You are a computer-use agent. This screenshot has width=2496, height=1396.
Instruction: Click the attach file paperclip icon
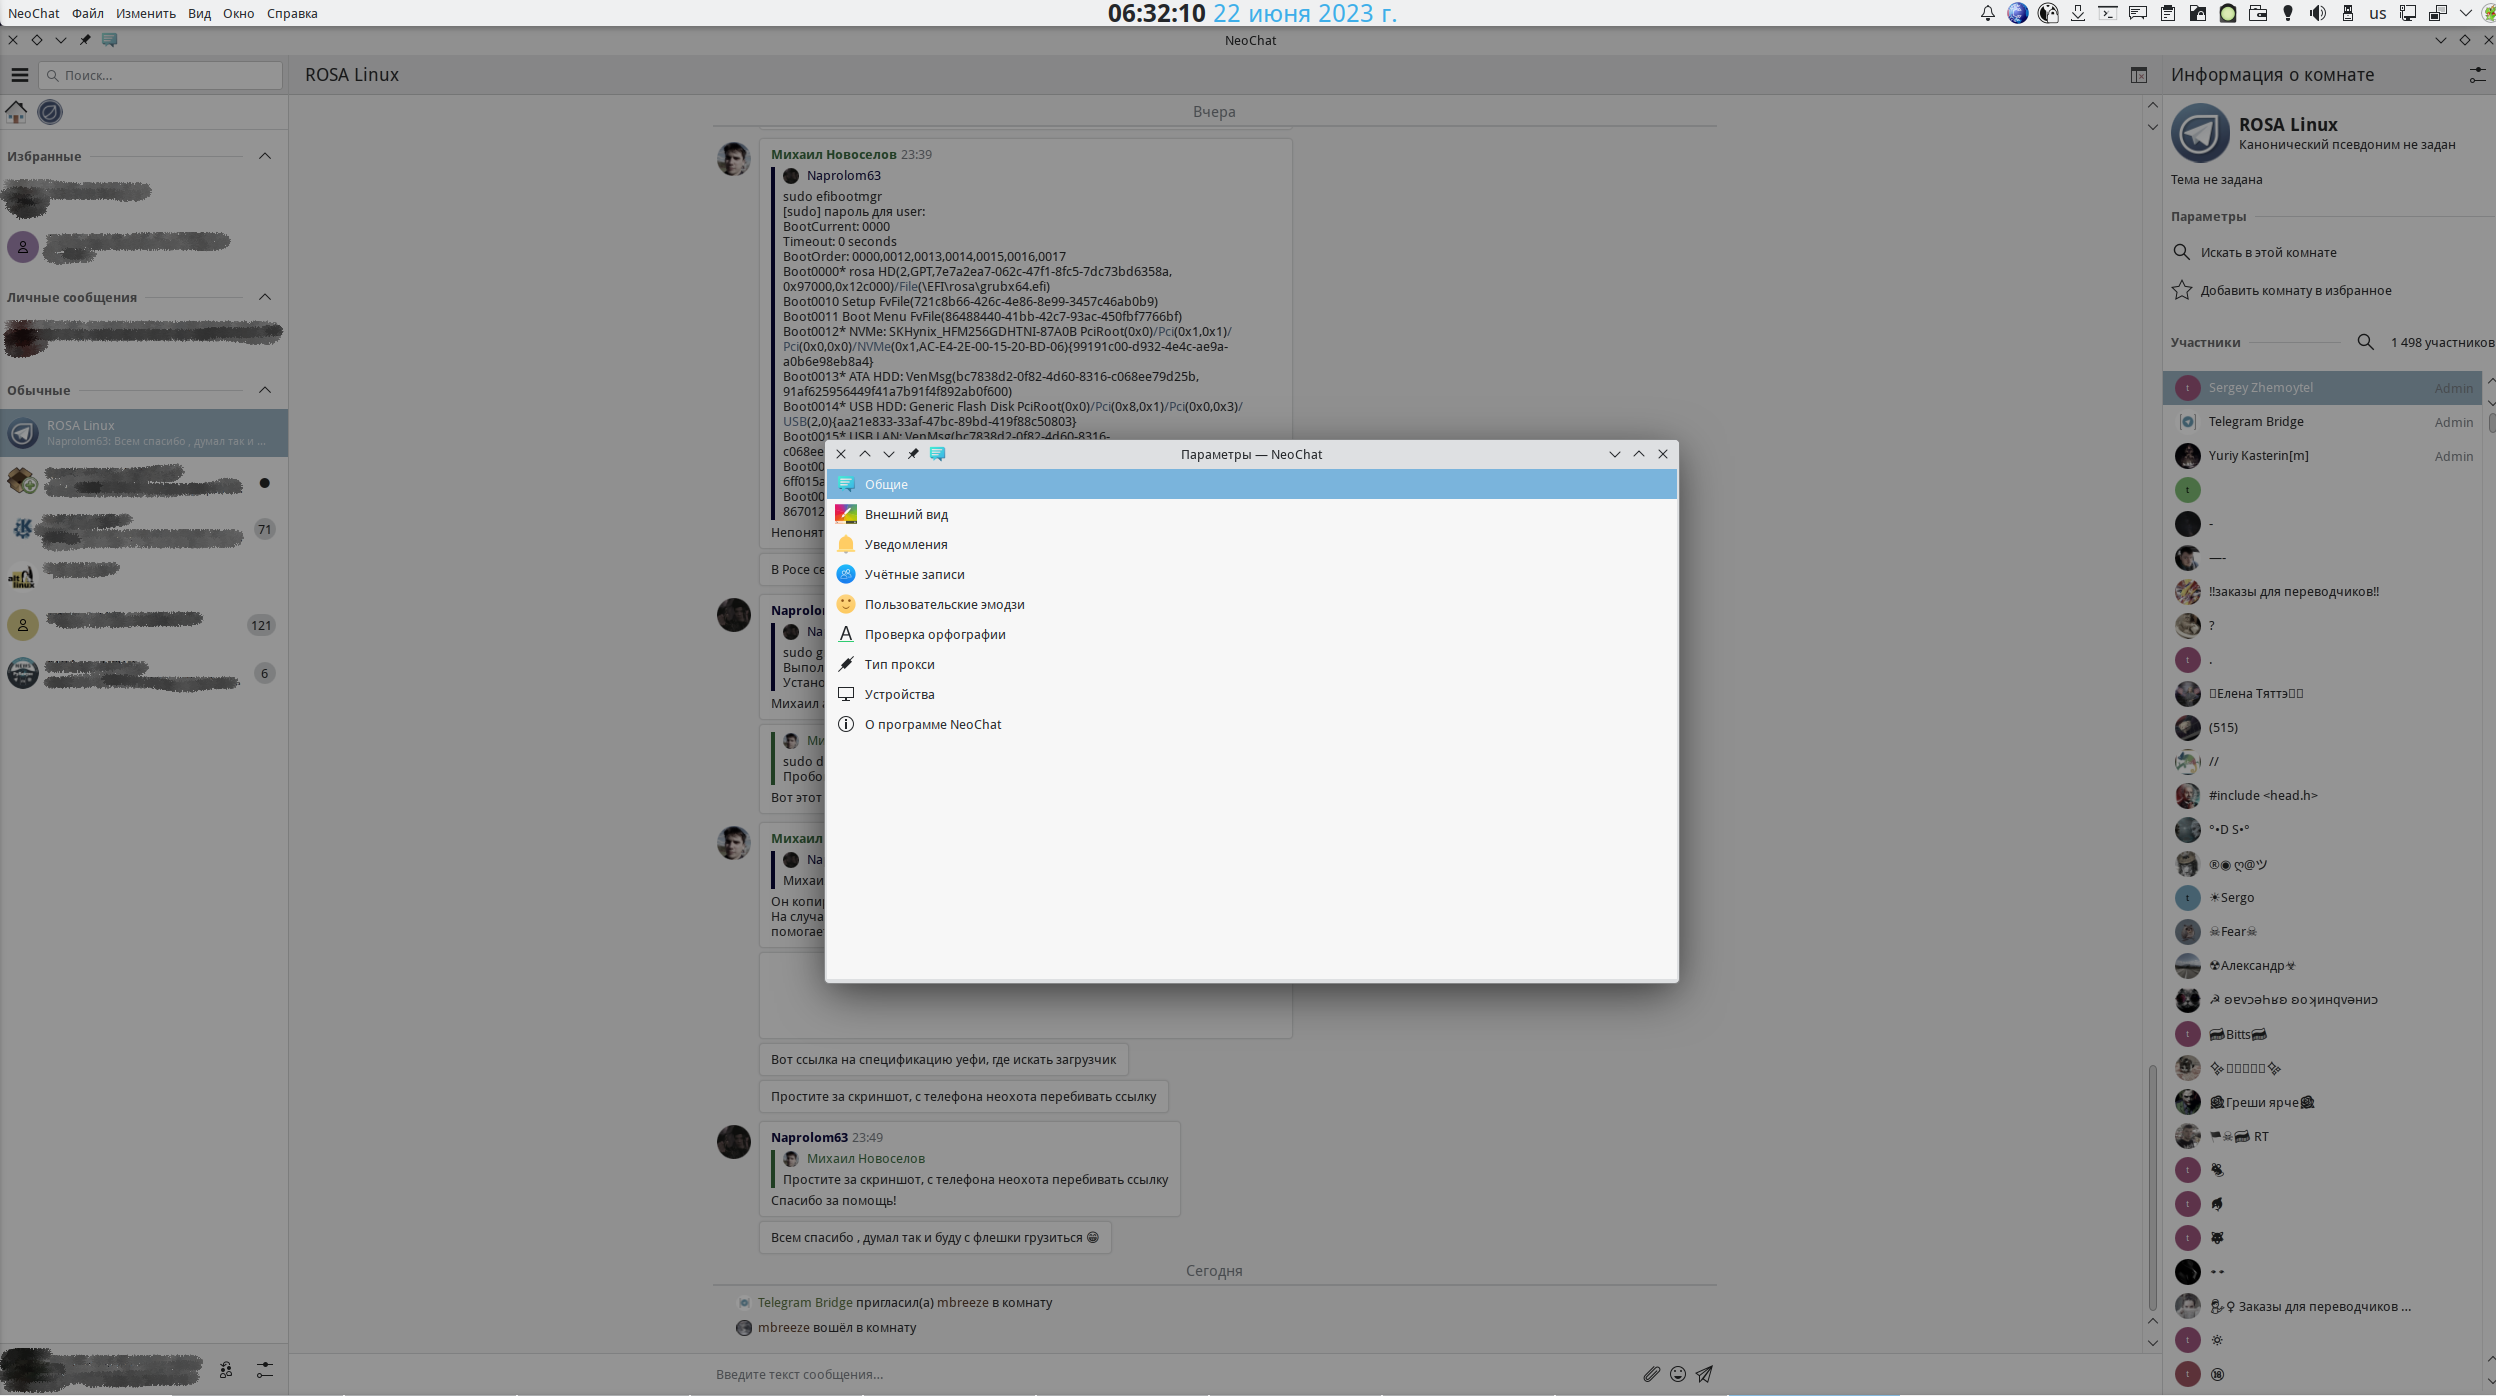click(1651, 1374)
